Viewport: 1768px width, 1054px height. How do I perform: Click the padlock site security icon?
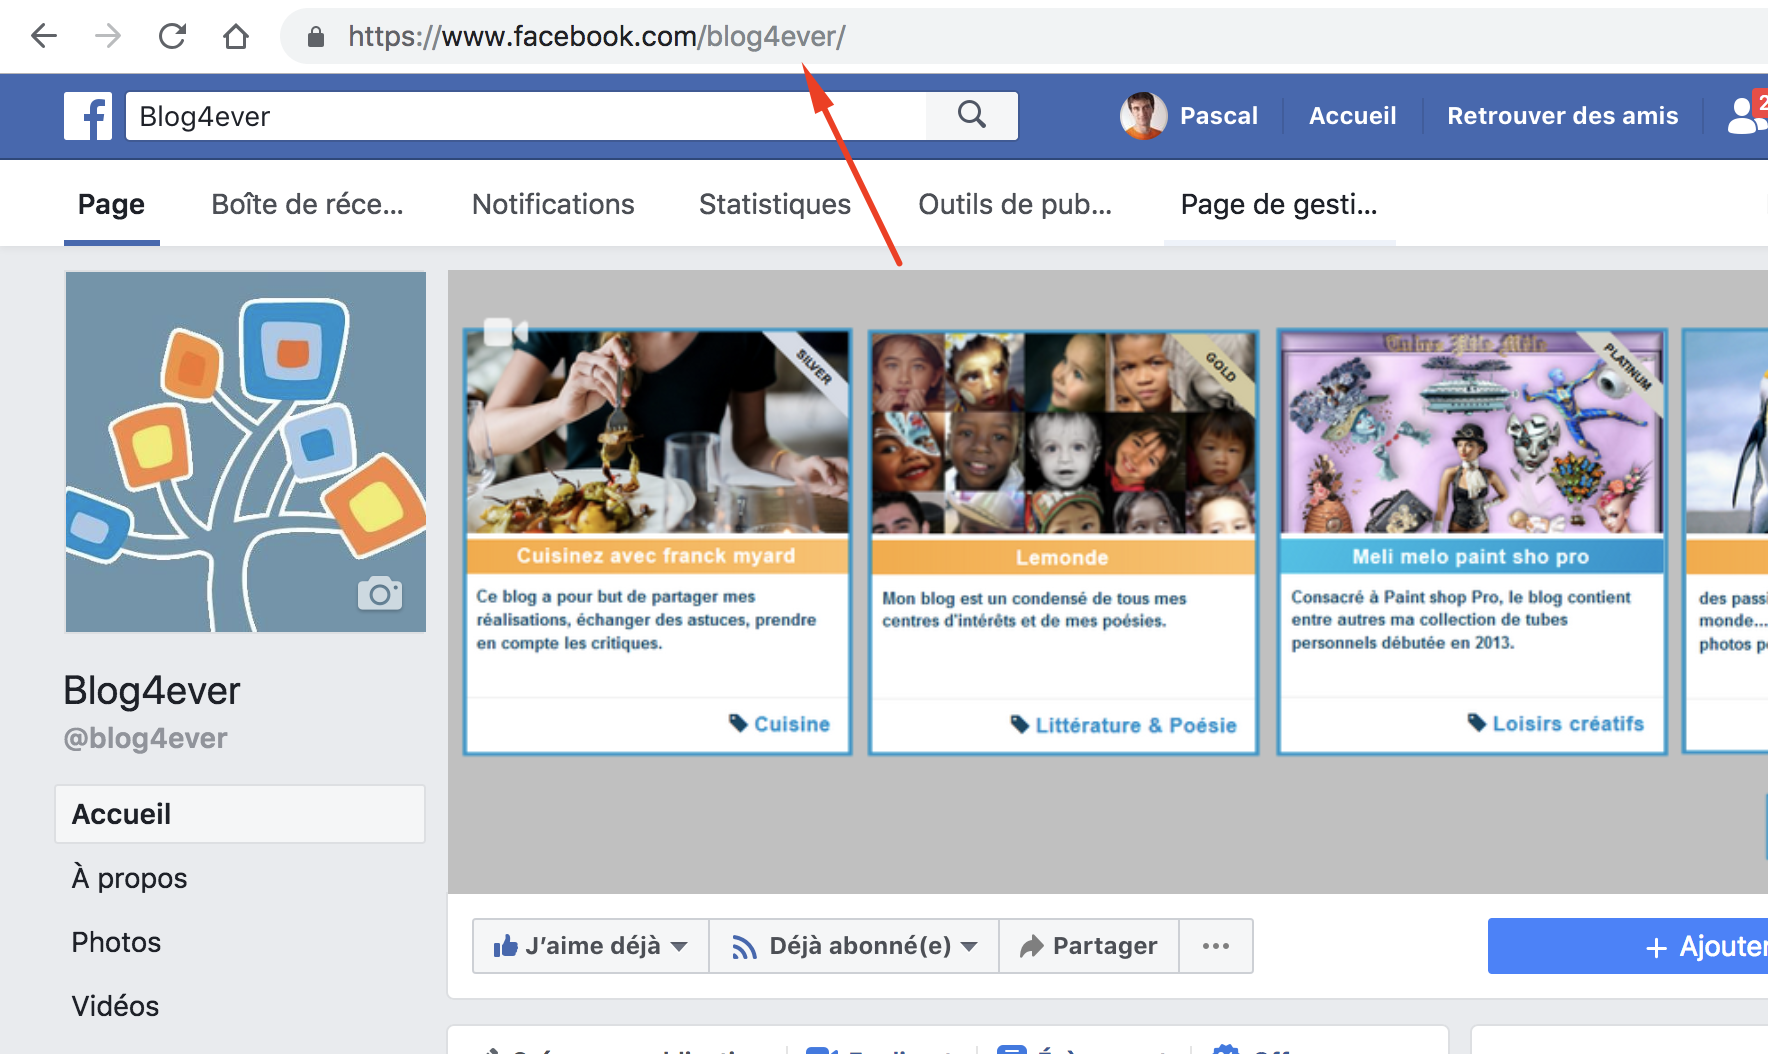point(316,37)
